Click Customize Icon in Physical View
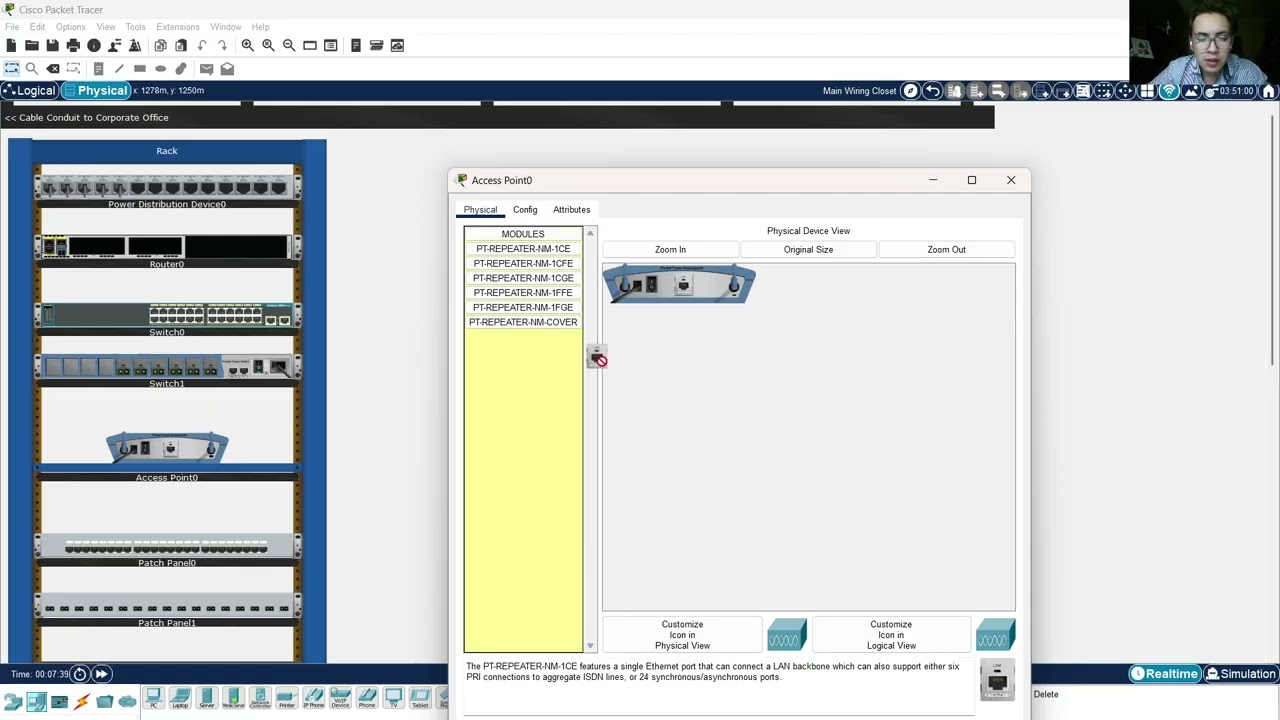This screenshot has height=720, width=1280. click(682, 635)
